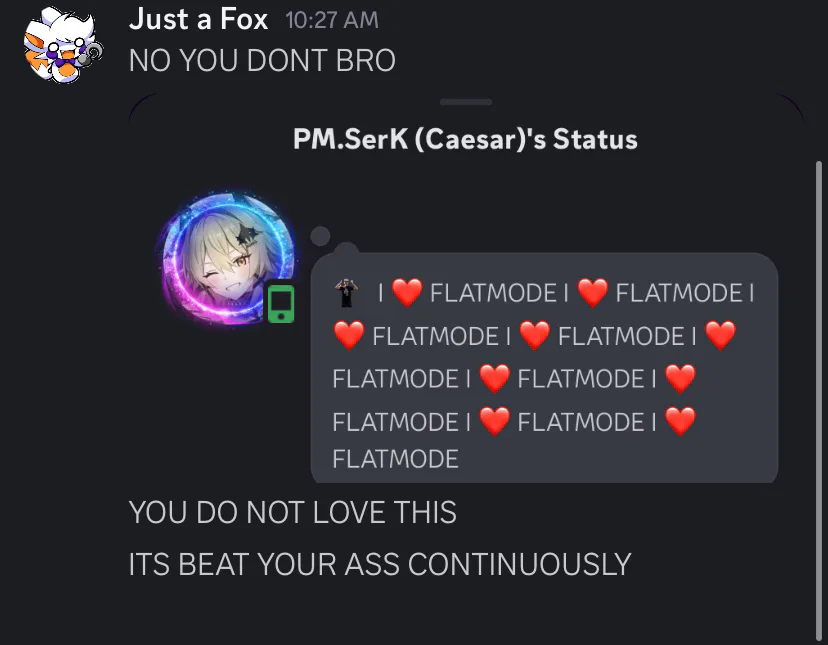Image resolution: width=828 pixels, height=645 pixels.
Task: Open the embedded status screenshot image
Action: pos(466,288)
